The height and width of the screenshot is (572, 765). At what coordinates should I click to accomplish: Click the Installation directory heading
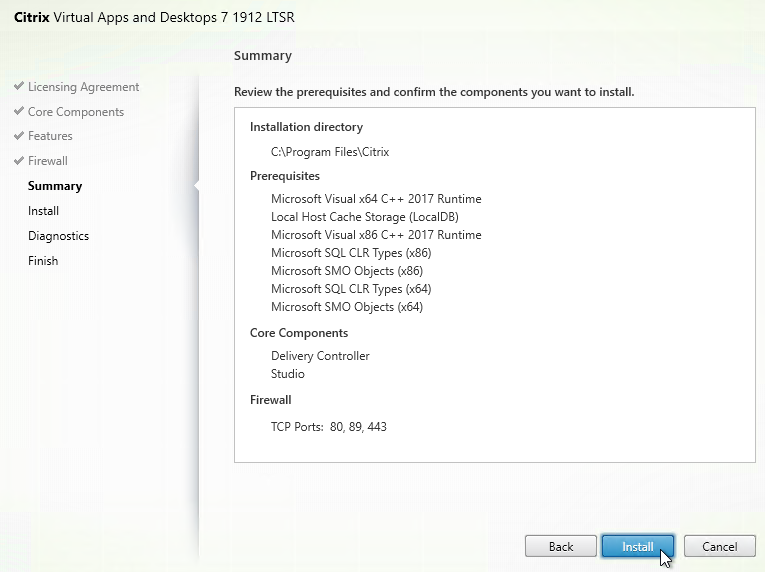pos(306,127)
